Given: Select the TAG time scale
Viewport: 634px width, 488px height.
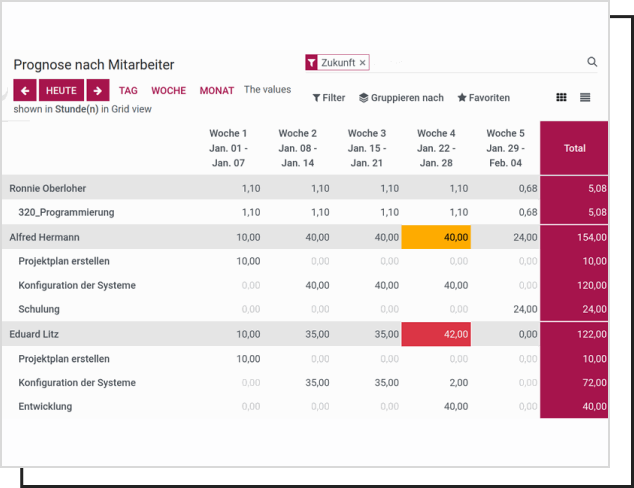Looking at the screenshot, I should (x=128, y=90).
